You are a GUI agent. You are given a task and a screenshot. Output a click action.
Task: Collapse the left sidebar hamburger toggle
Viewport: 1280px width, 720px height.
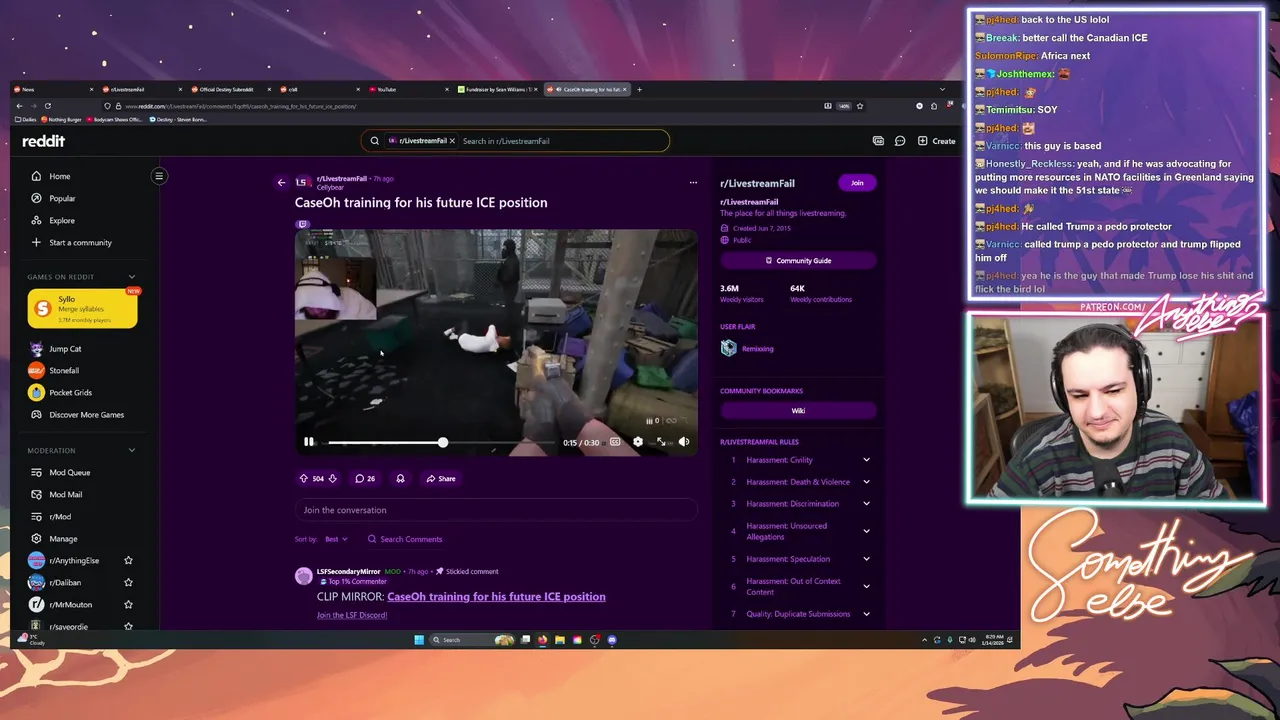click(158, 176)
